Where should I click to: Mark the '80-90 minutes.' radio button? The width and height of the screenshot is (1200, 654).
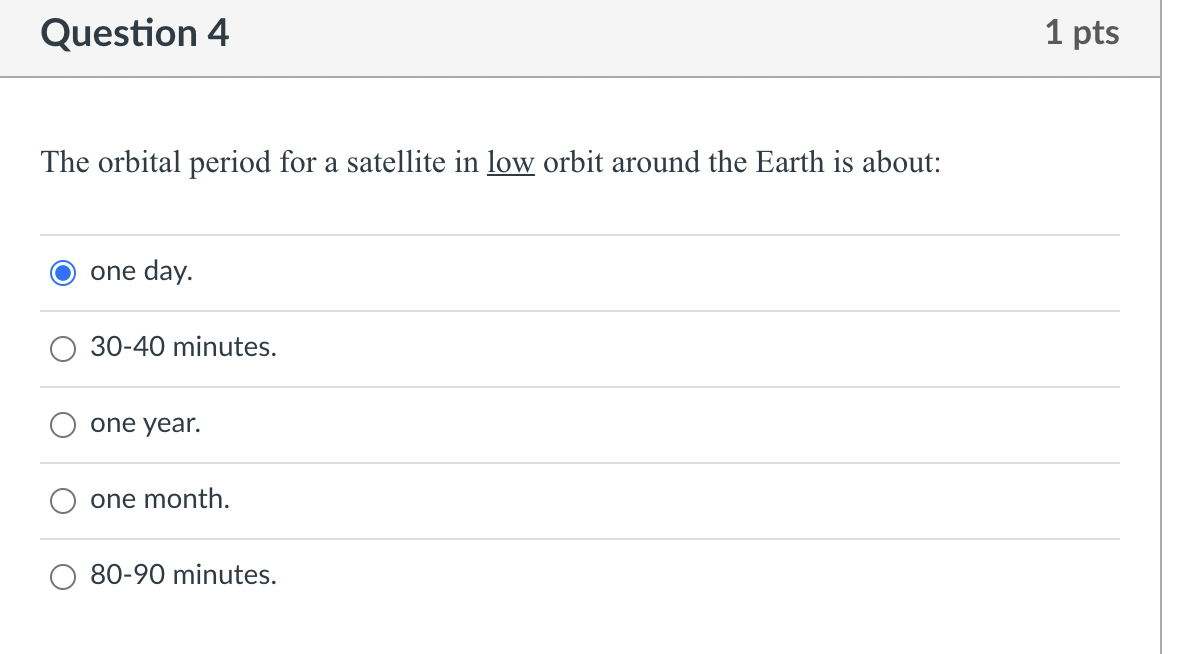[x=63, y=576]
